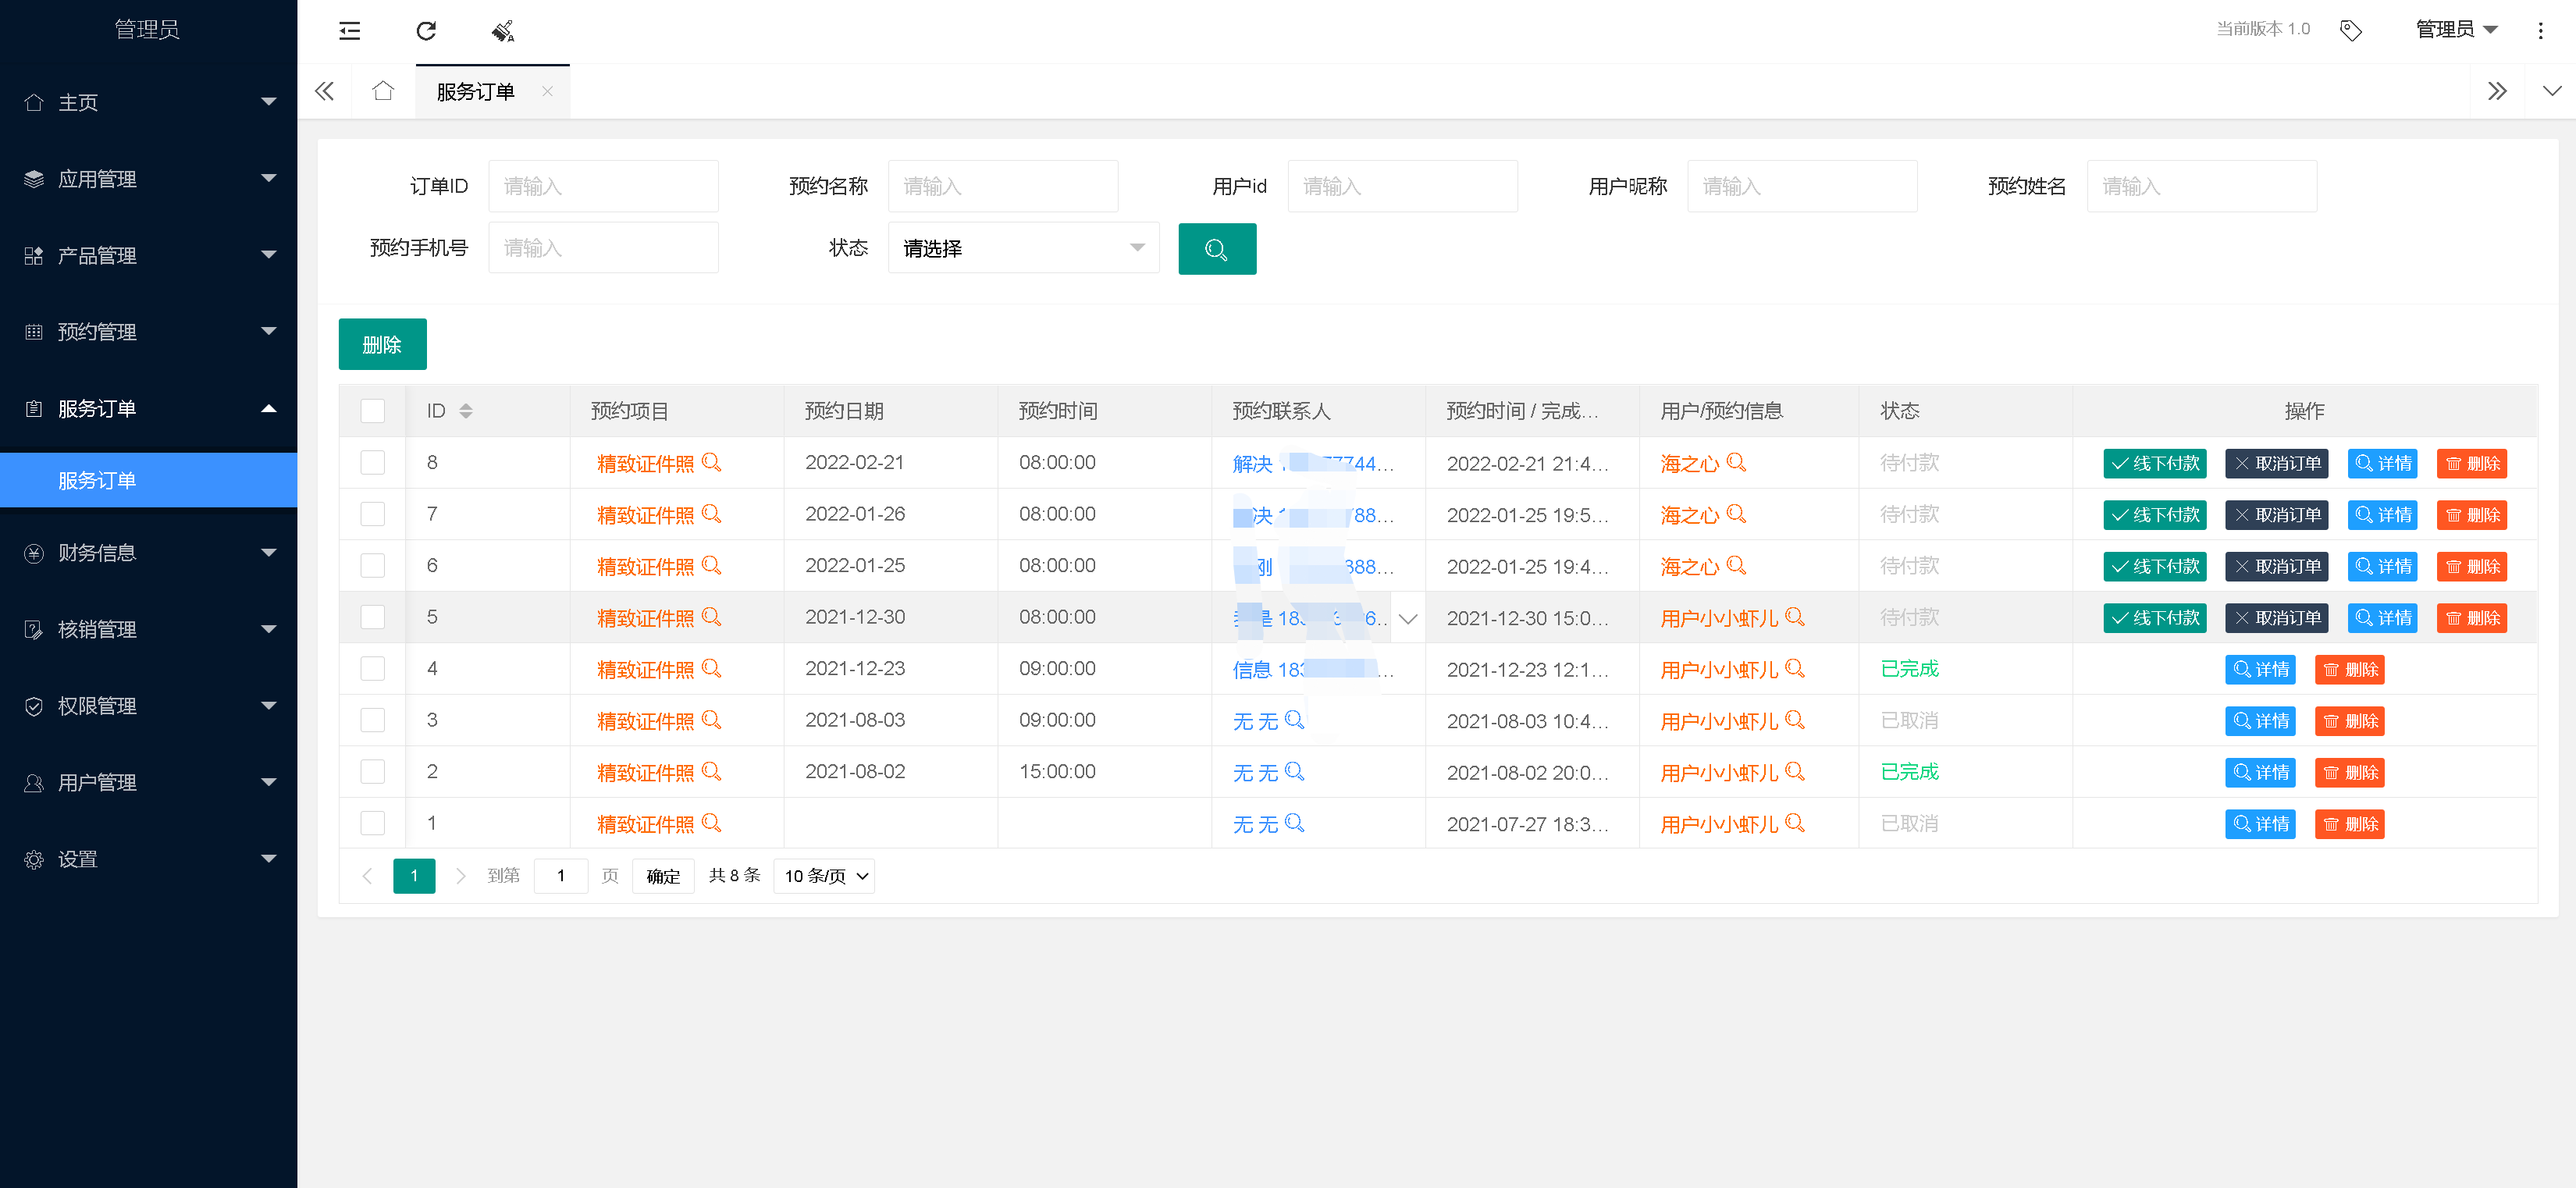This screenshot has width=2576, height=1188.
Task: Click the clear cache brush icon
Action: [x=503, y=30]
